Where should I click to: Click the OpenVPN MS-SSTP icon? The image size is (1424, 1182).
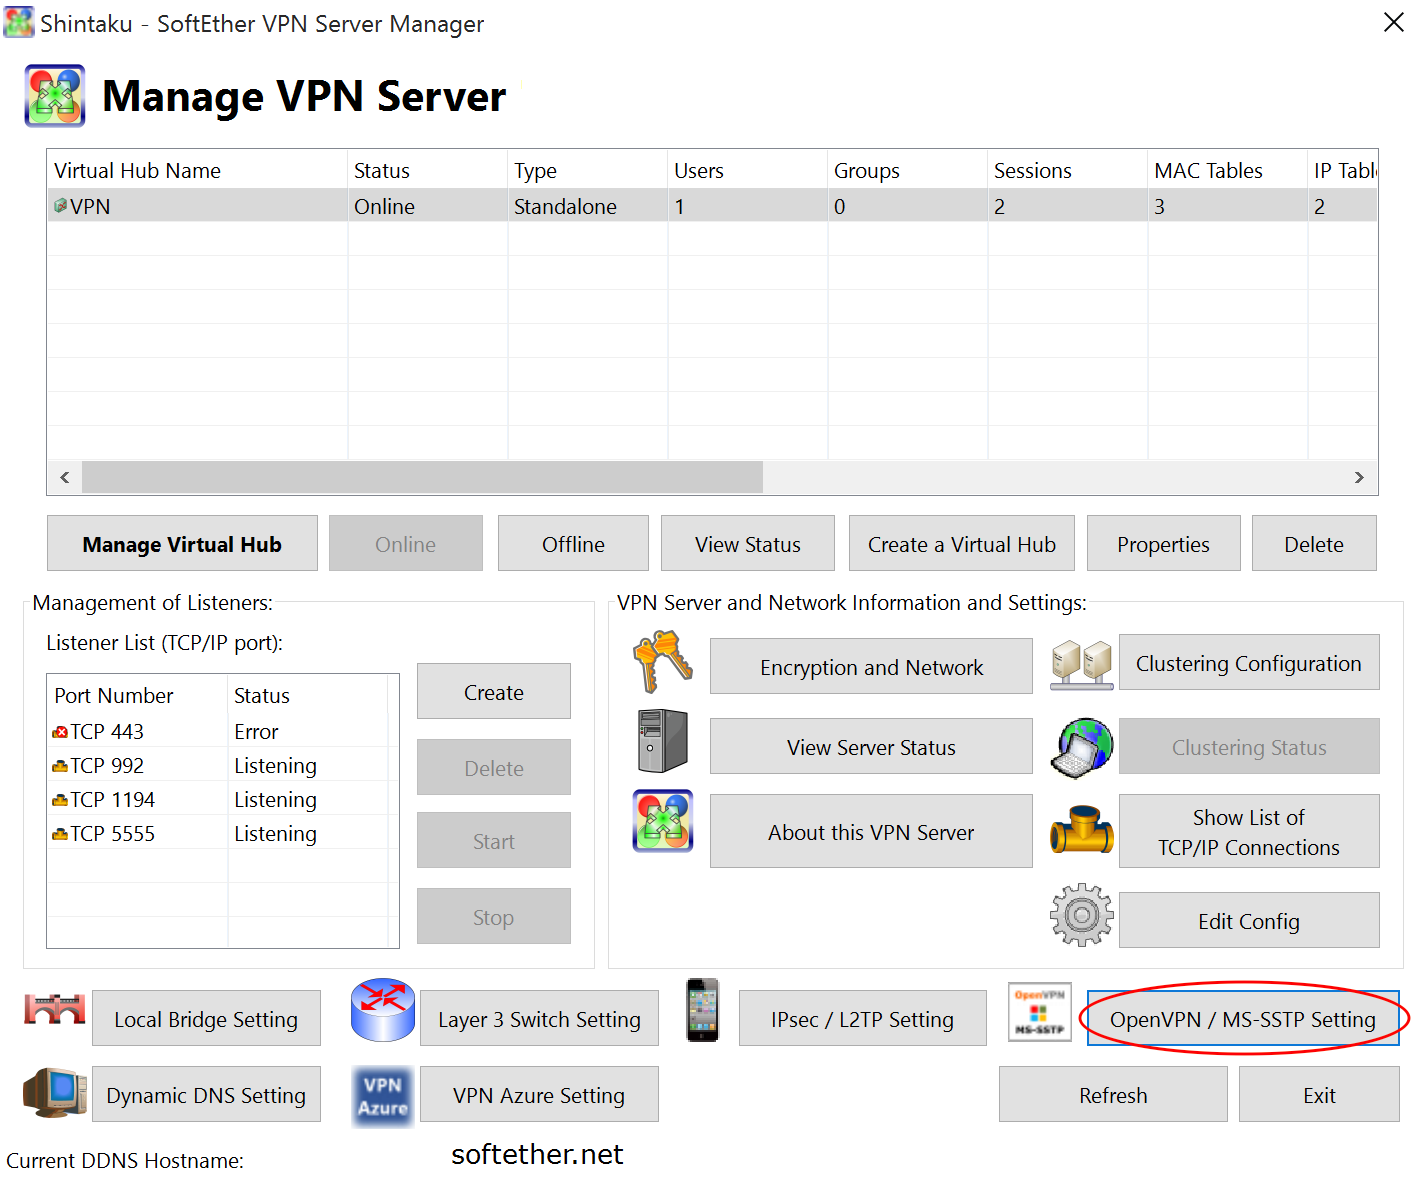point(1040,1012)
